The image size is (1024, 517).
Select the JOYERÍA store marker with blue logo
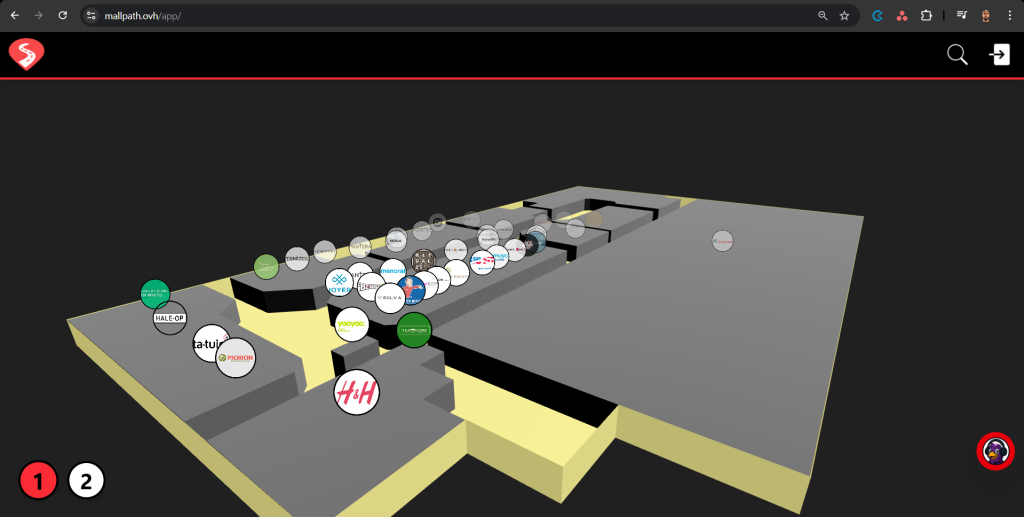tap(339, 283)
